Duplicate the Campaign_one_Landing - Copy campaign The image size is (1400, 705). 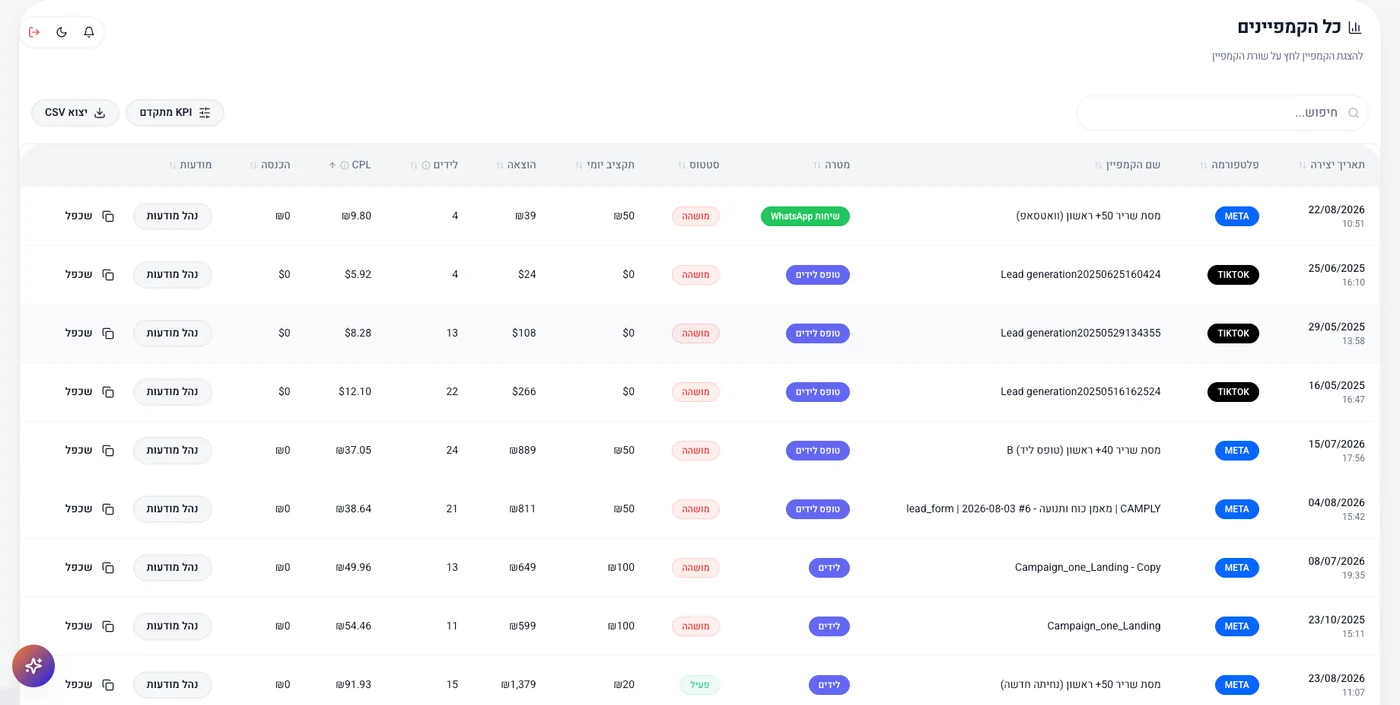90,567
